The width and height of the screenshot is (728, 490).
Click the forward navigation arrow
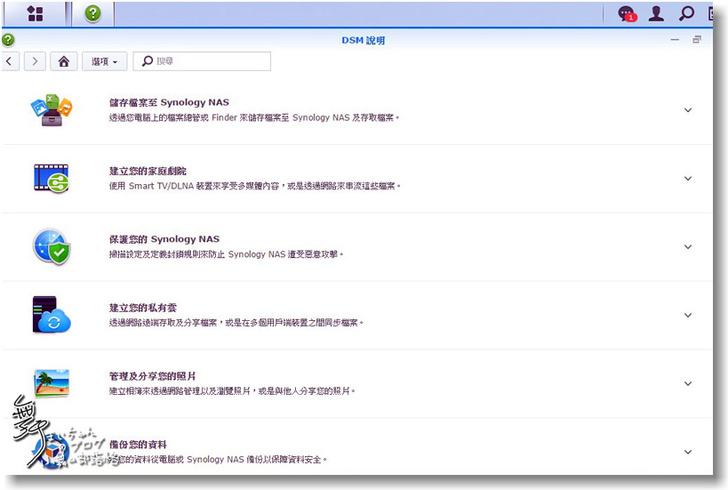[35, 61]
